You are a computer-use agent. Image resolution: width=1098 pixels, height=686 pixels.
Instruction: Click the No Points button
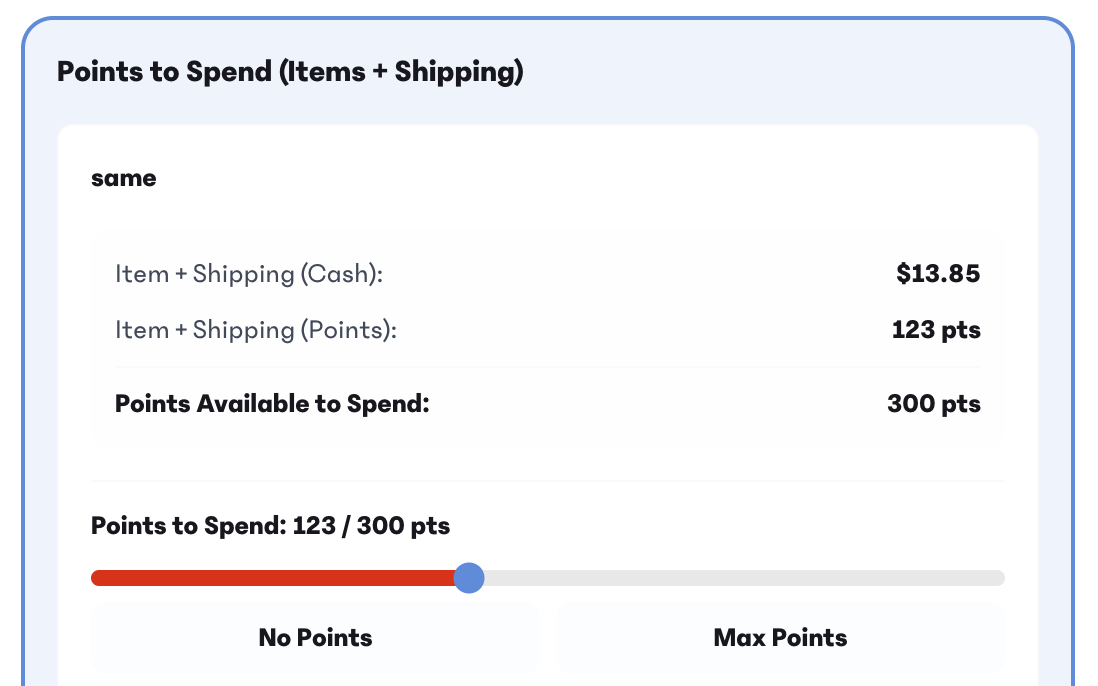pos(315,638)
